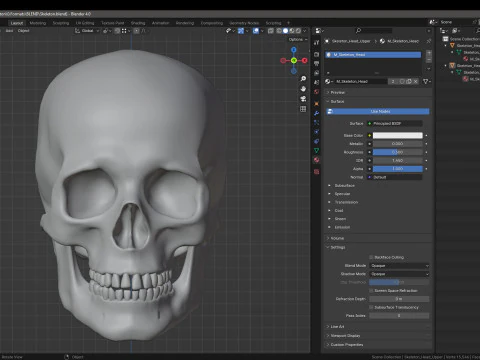
Task: Toggle proportional editing in viewport header
Action: click(137, 31)
